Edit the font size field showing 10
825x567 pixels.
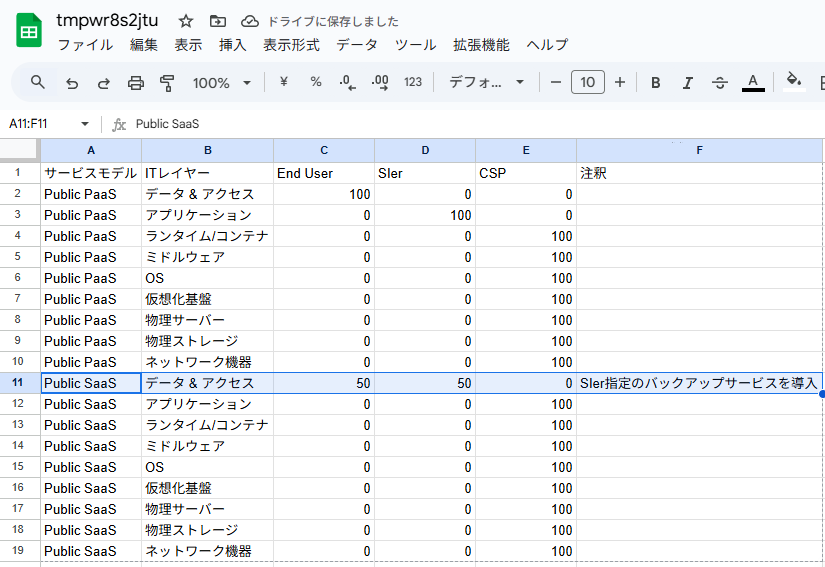point(588,82)
